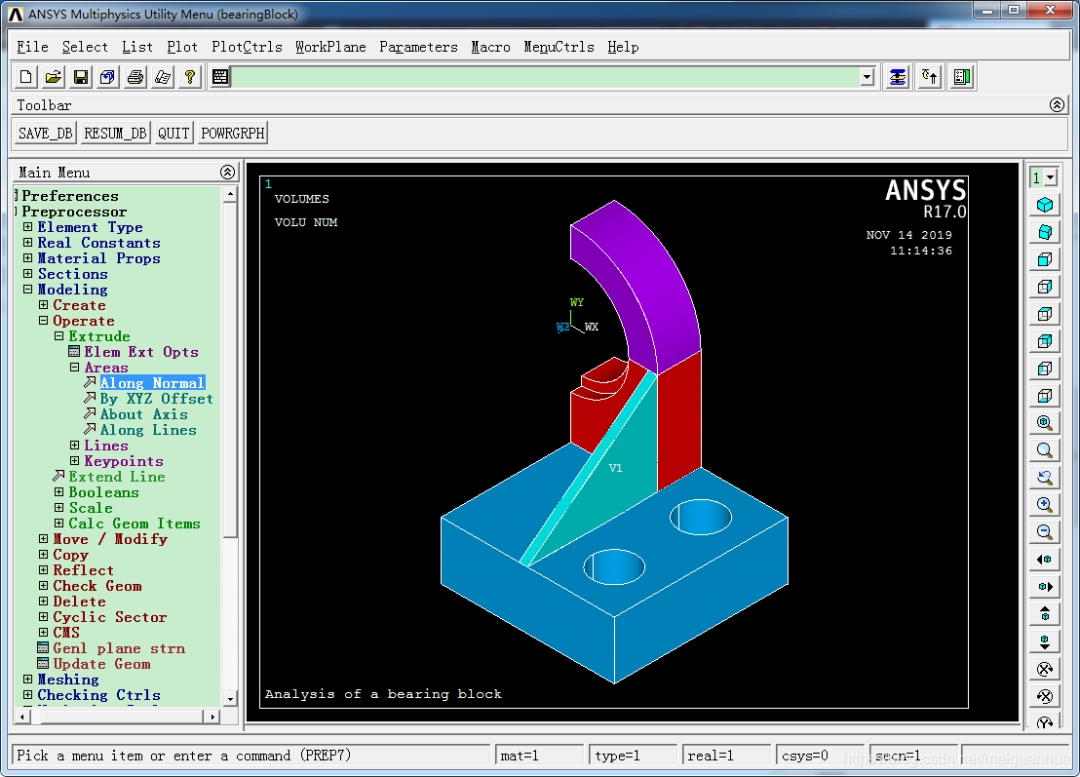This screenshot has height=777, width=1080.
Task: Expand the Element Type node
Action: tap(28, 227)
